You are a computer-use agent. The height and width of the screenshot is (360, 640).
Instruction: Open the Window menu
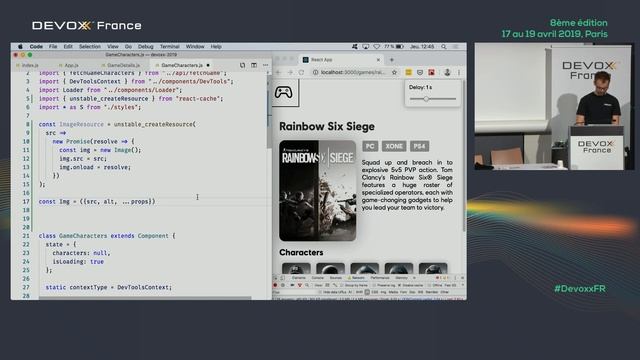(195, 47)
